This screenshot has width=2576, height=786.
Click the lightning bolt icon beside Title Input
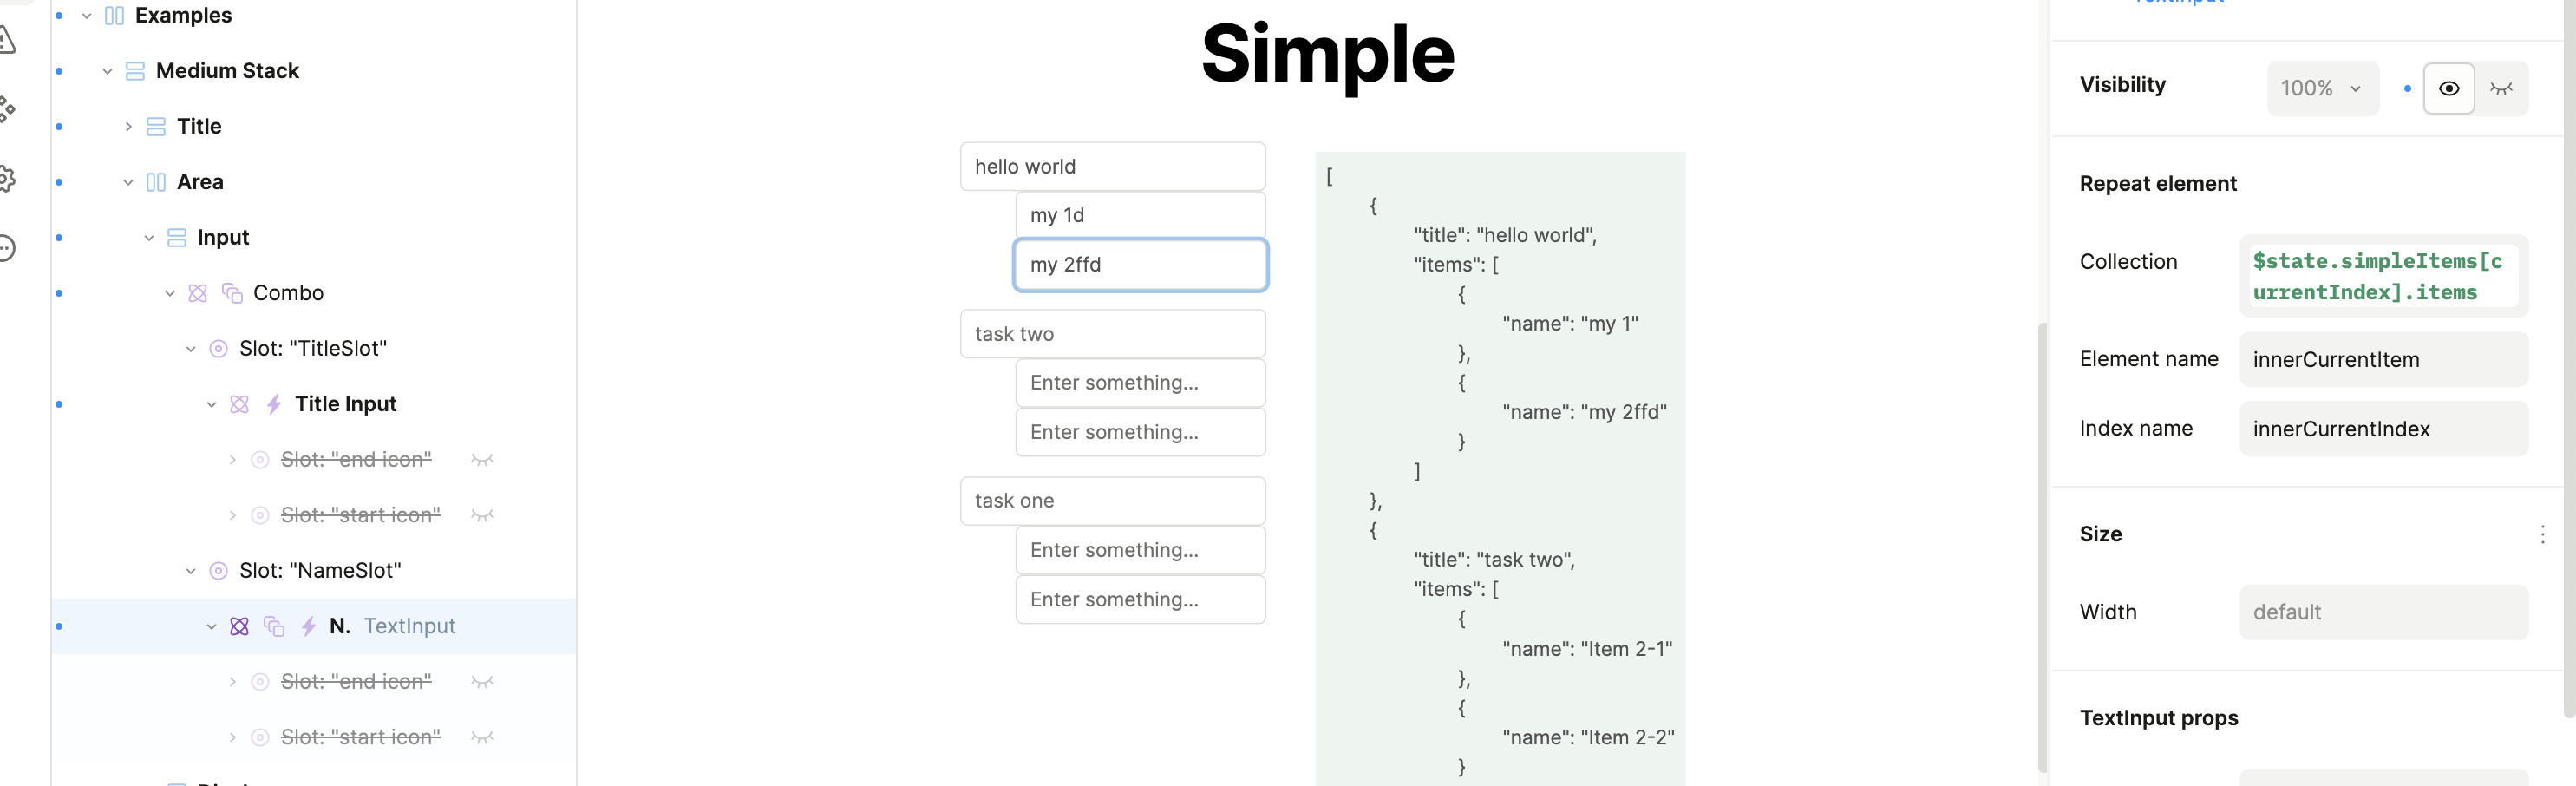coord(274,404)
